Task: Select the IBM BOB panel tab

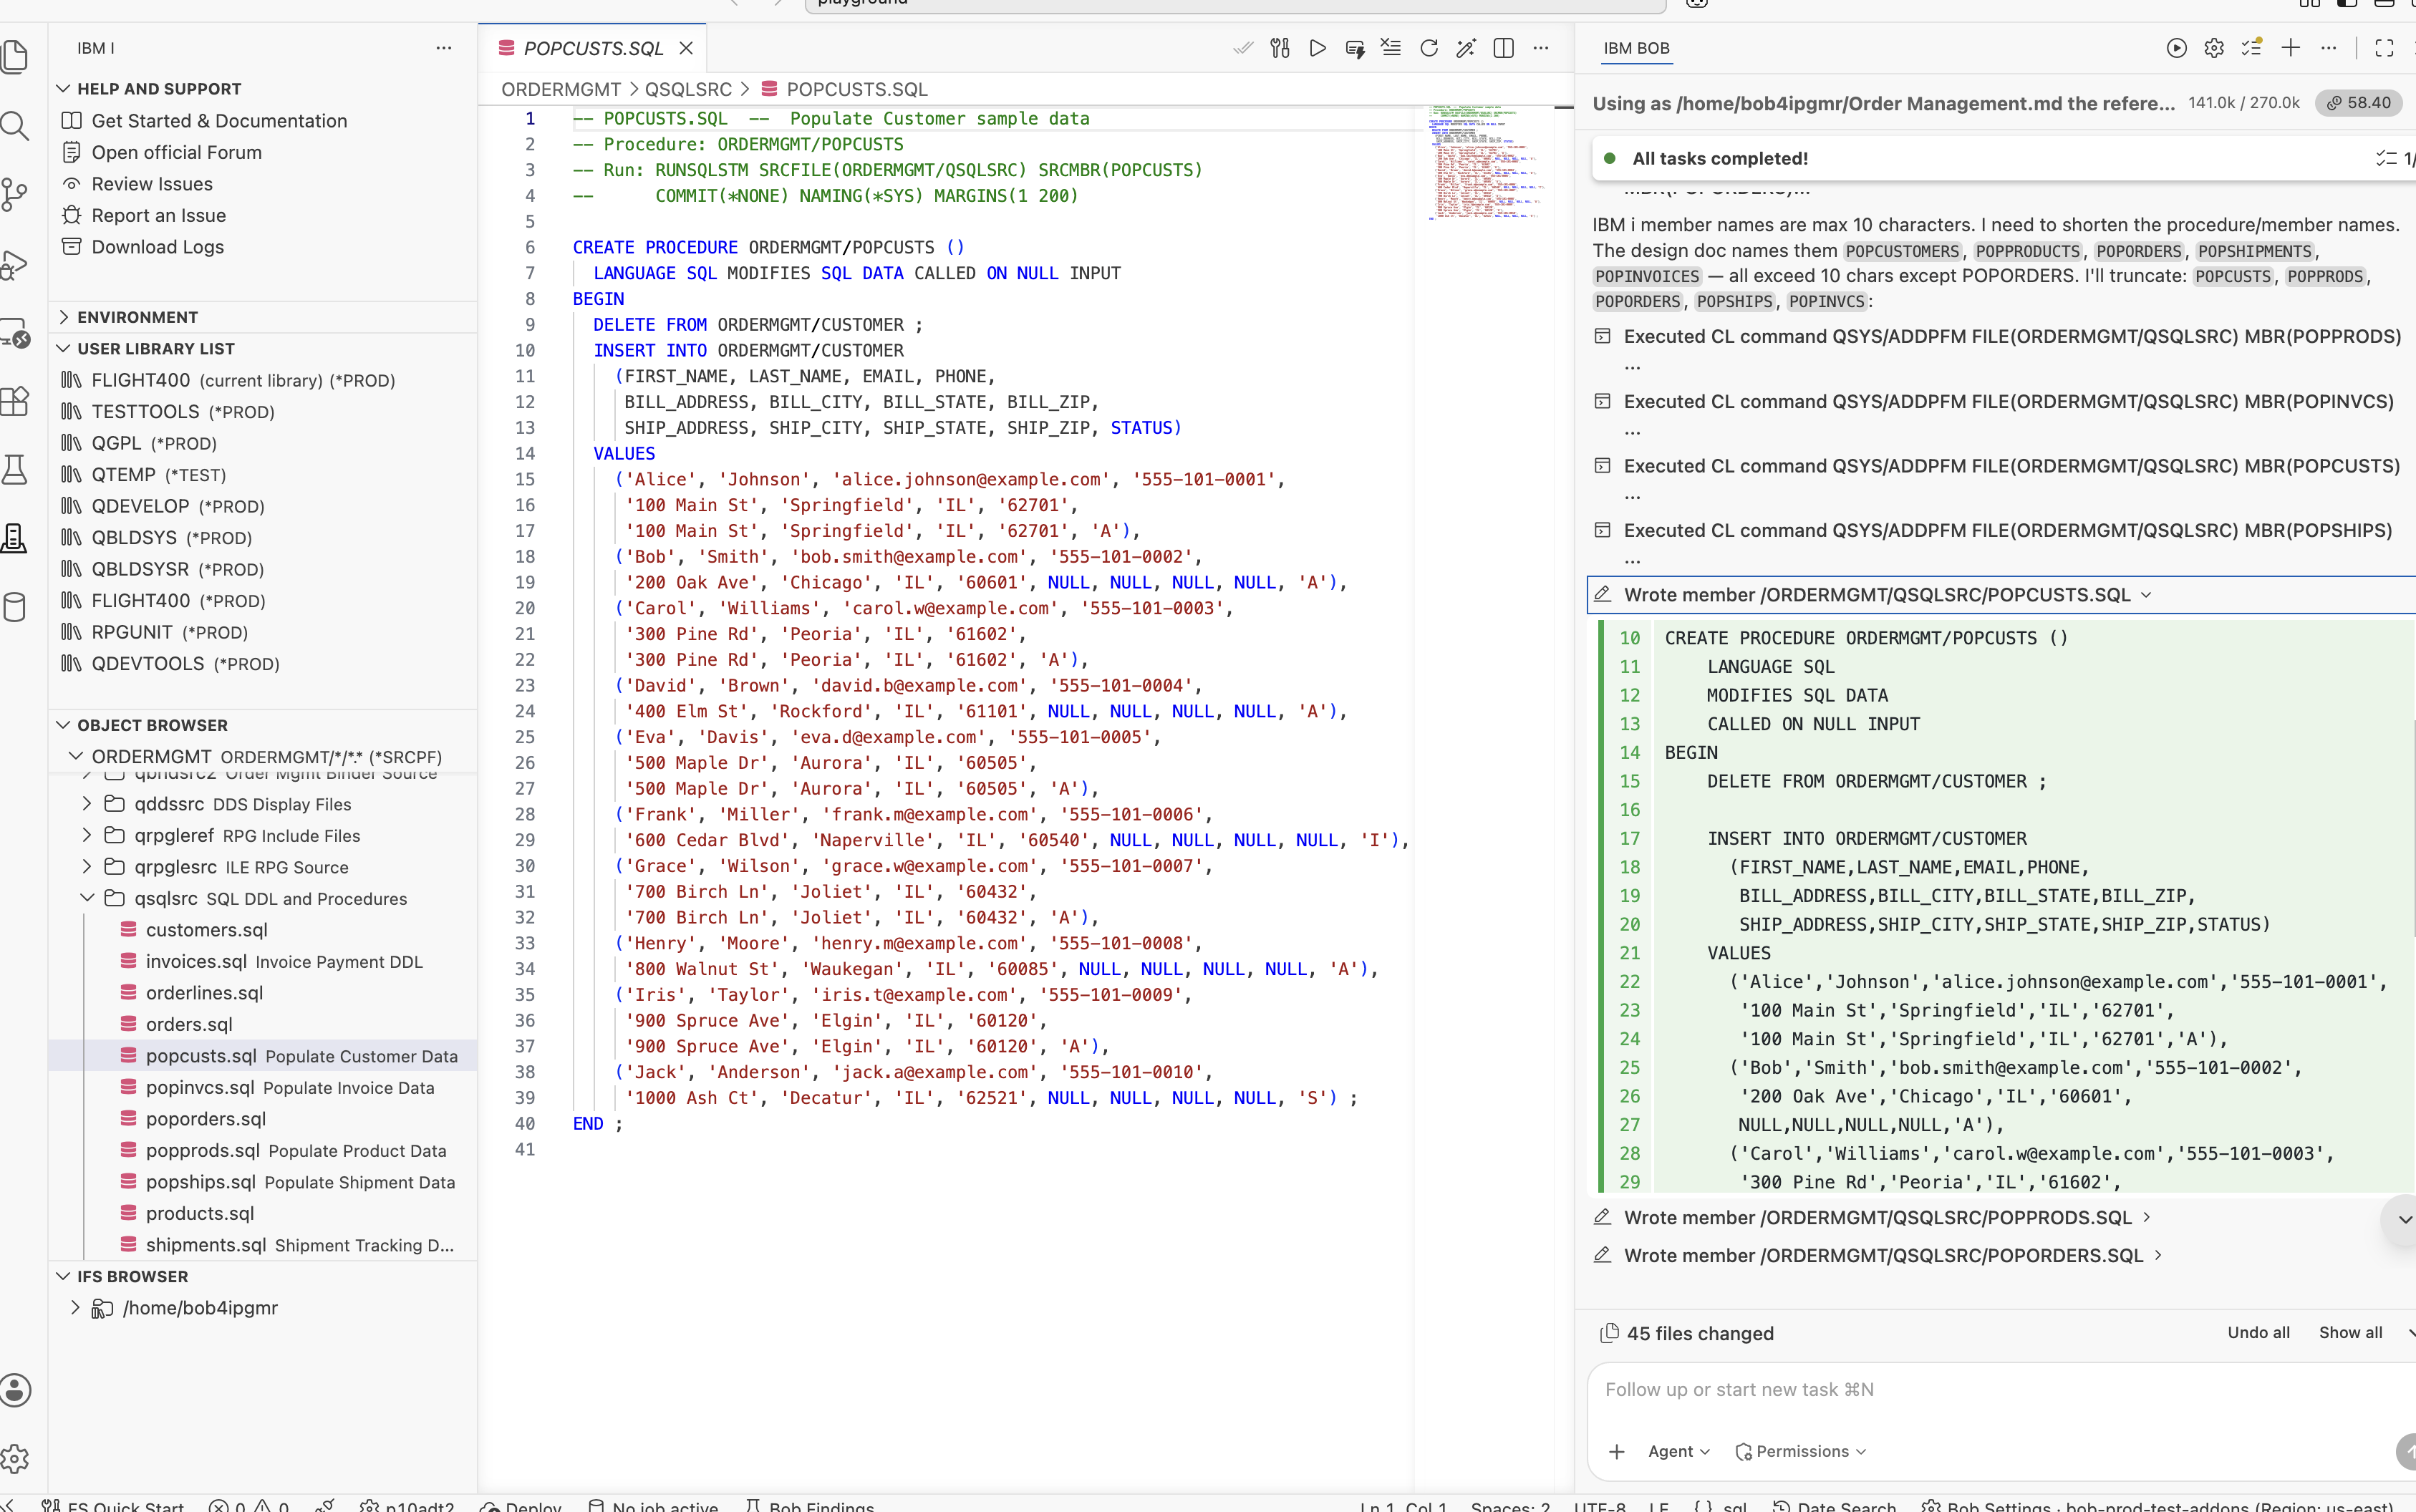Action: (x=1636, y=48)
